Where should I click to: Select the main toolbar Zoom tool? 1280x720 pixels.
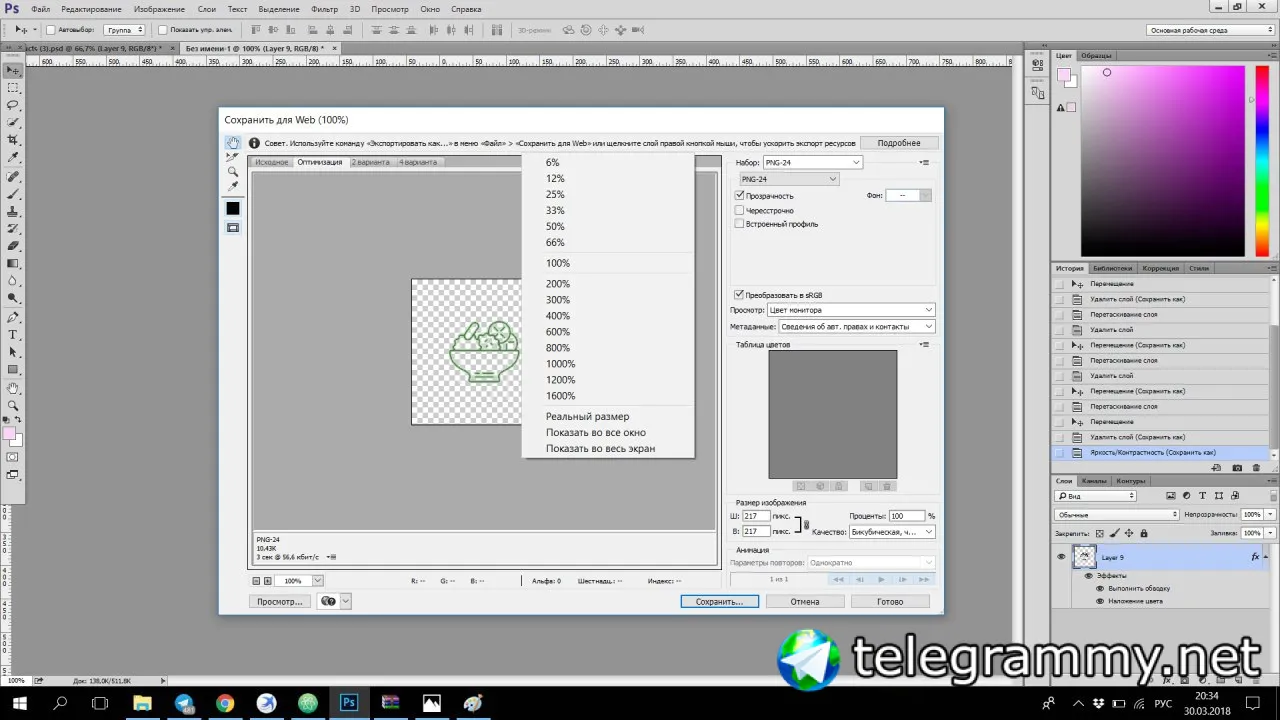point(13,406)
